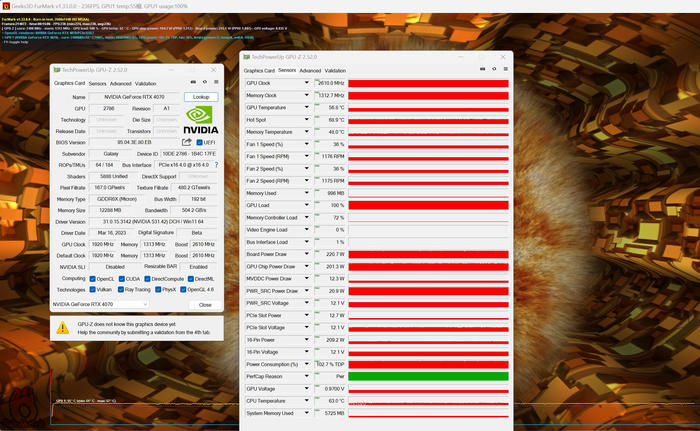The width and height of the screenshot is (700, 431).
Task: Toggle the UEFI checkbox
Action: tap(200, 142)
